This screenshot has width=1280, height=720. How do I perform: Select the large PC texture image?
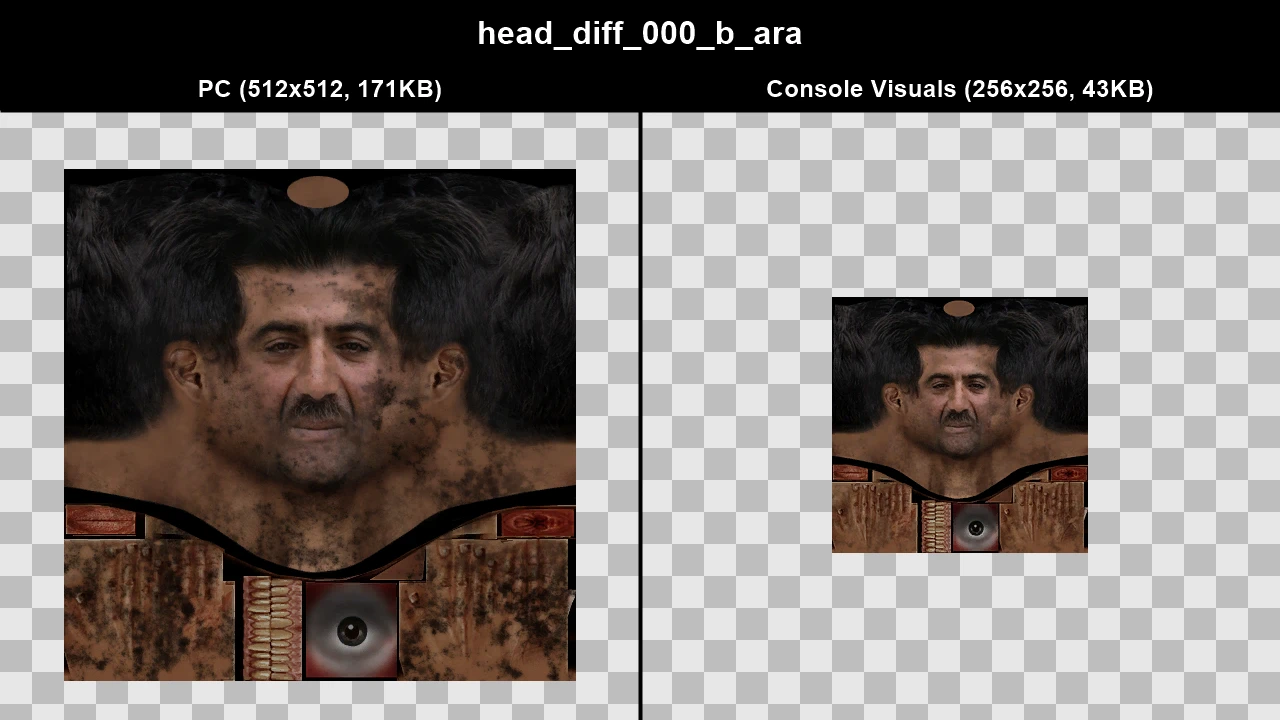point(320,425)
